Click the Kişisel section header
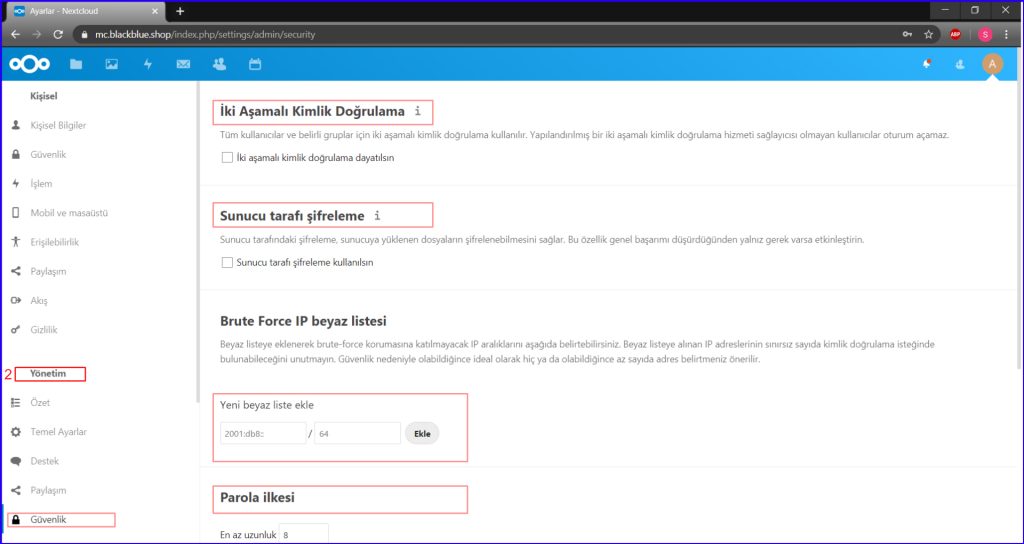 pos(44,96)
